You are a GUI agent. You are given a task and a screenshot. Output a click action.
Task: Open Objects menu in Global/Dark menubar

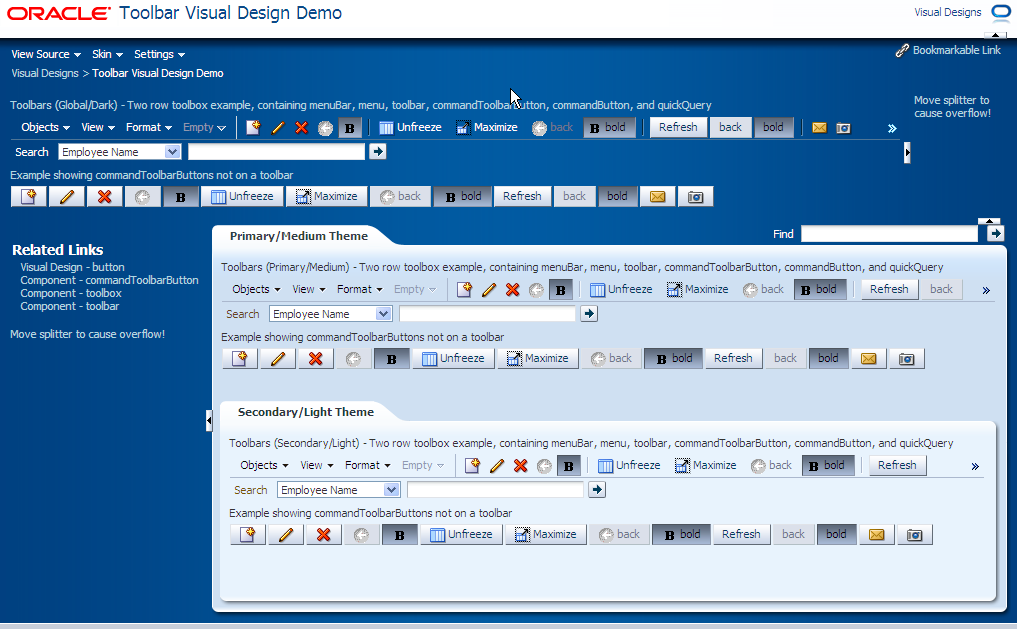pos(45,128)
